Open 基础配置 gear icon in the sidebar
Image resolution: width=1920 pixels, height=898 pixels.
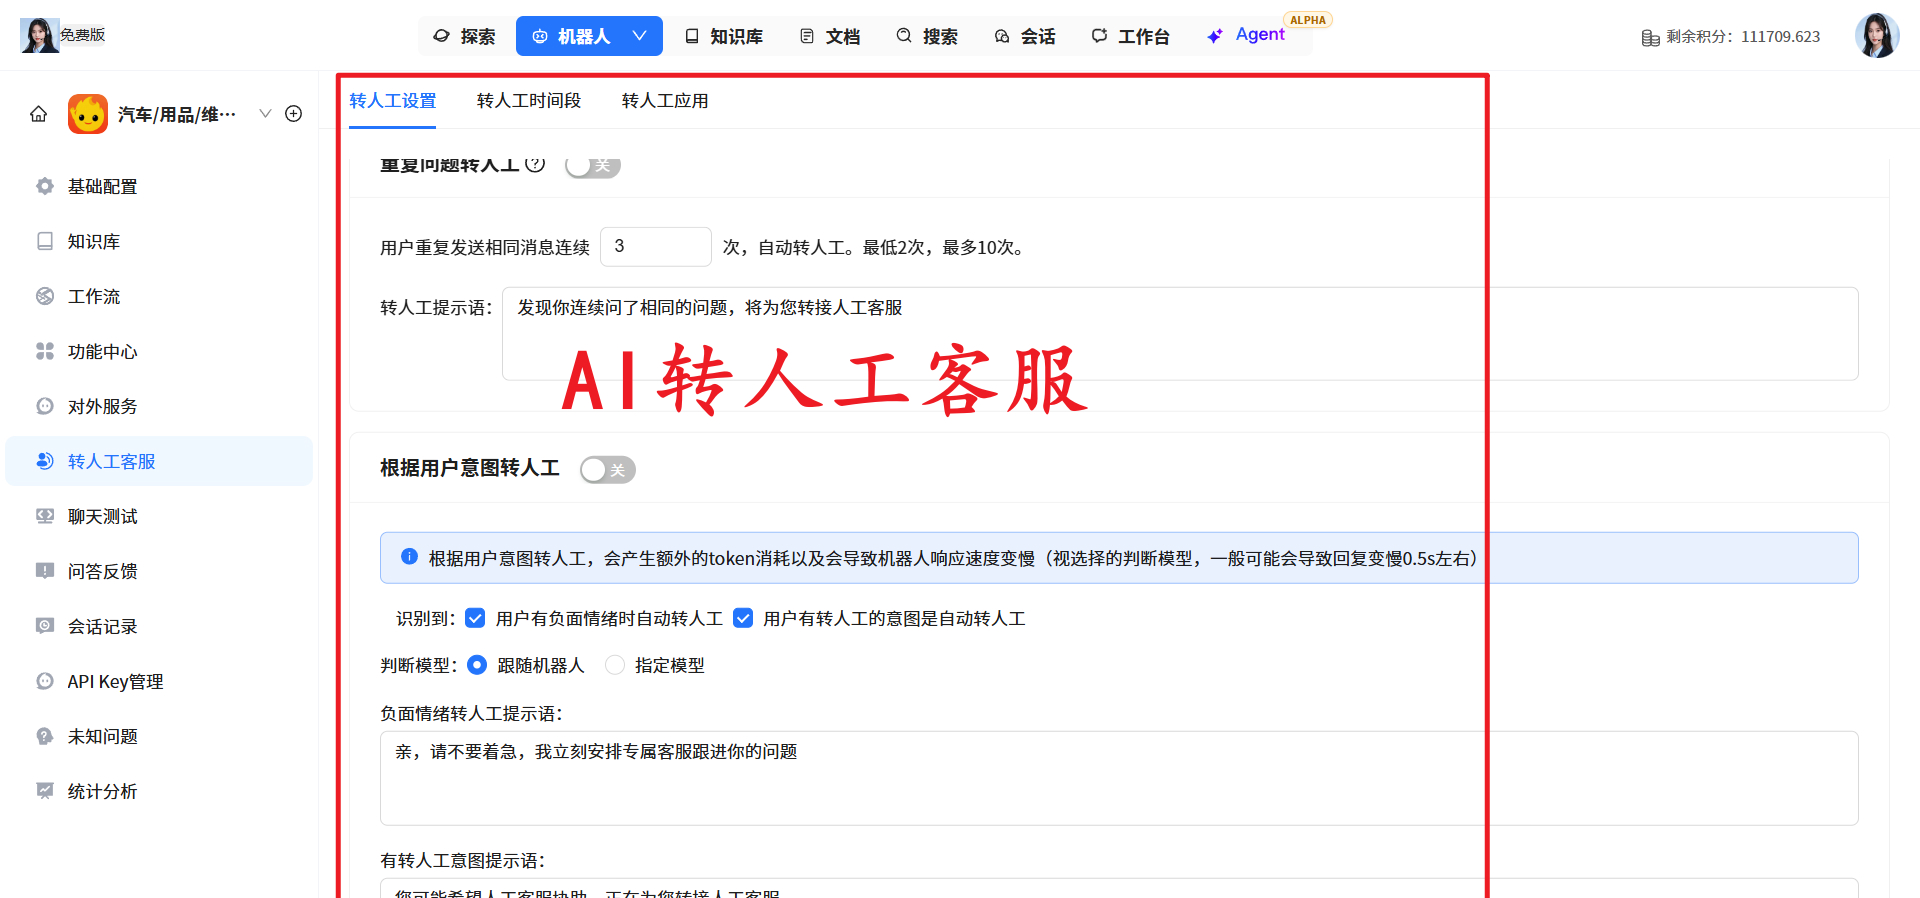coord(45,186)
